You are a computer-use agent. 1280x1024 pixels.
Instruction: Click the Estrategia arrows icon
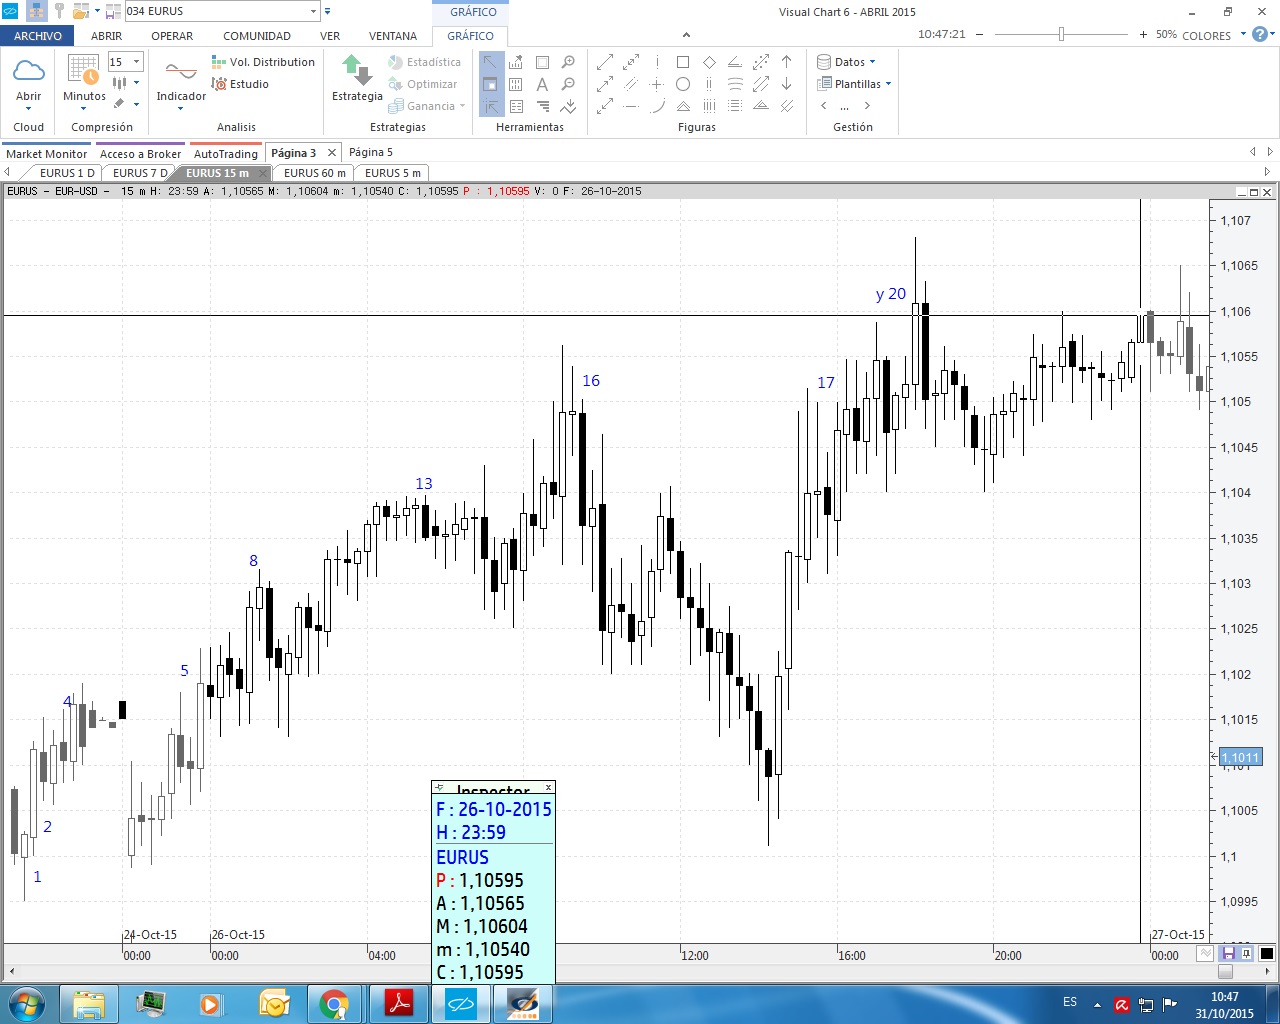[x=357, y=70]
